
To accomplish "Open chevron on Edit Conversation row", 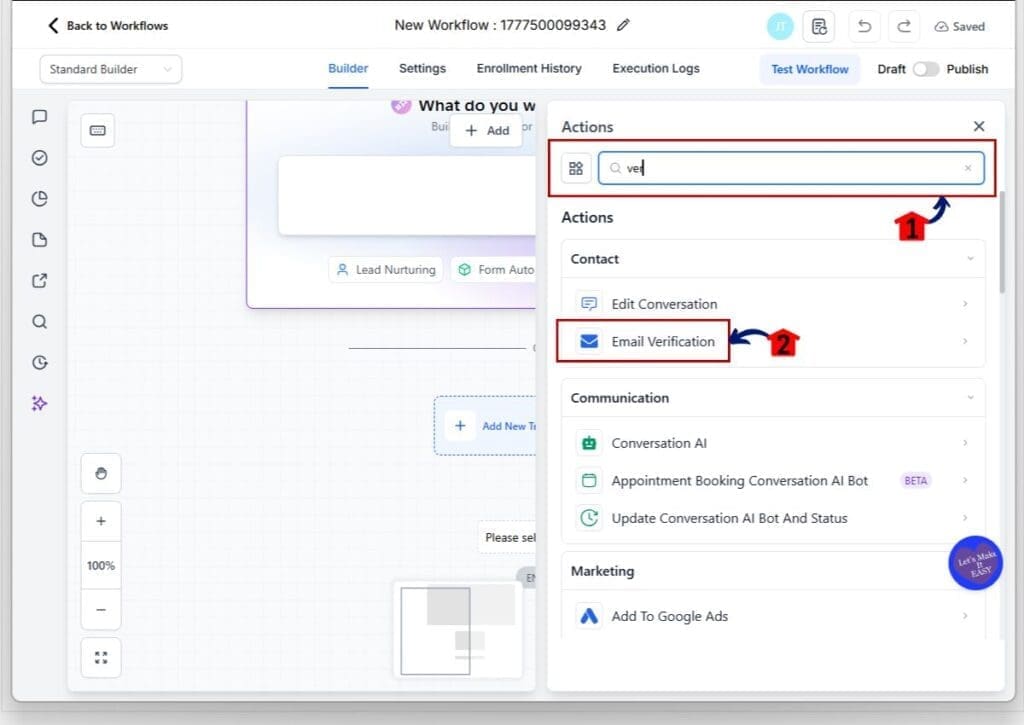I will [x=965, y=304].
